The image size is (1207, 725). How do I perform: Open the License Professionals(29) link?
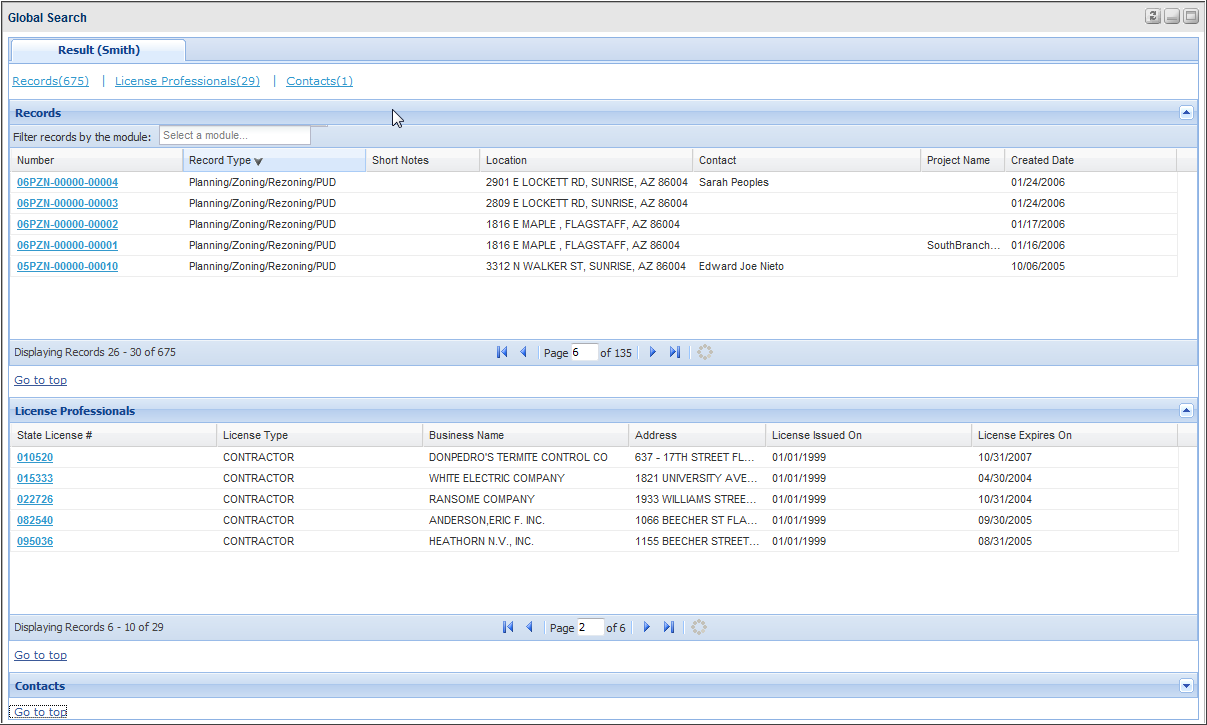187,81
